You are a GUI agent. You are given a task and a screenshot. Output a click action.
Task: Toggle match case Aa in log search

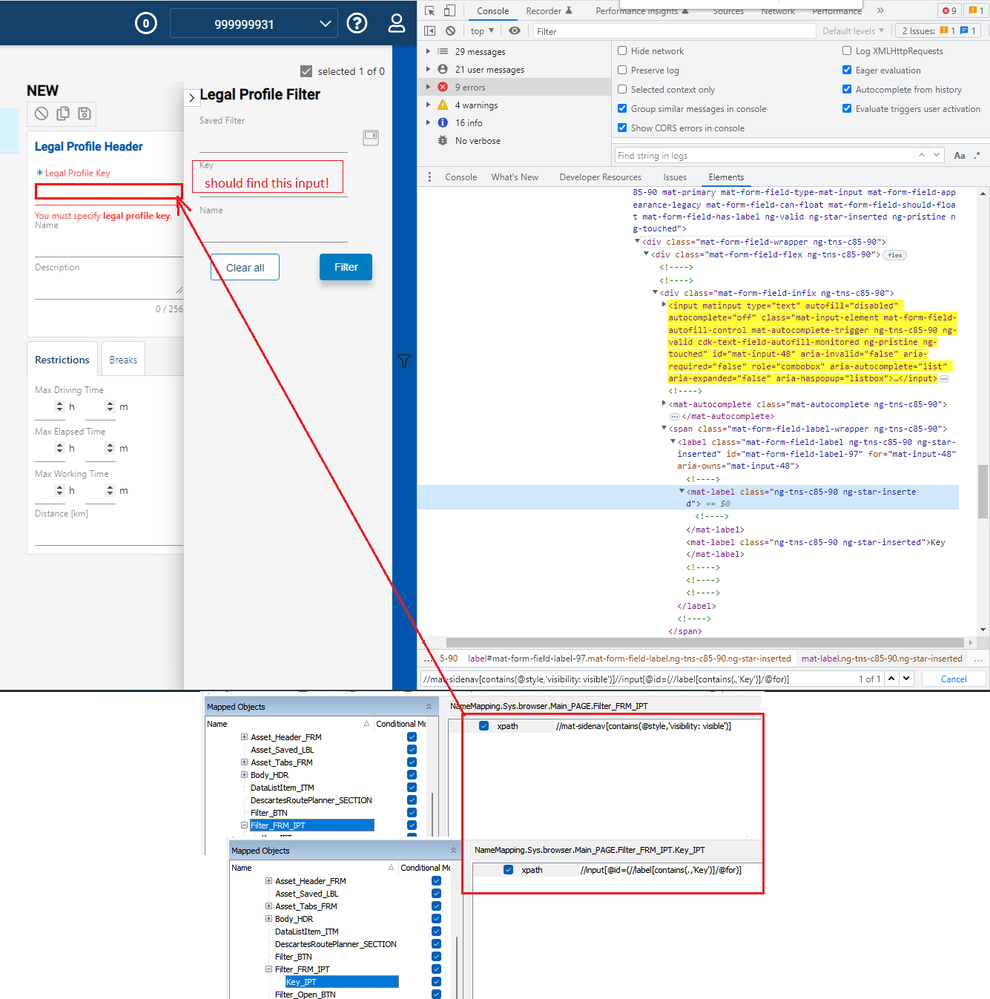(959, 155)
